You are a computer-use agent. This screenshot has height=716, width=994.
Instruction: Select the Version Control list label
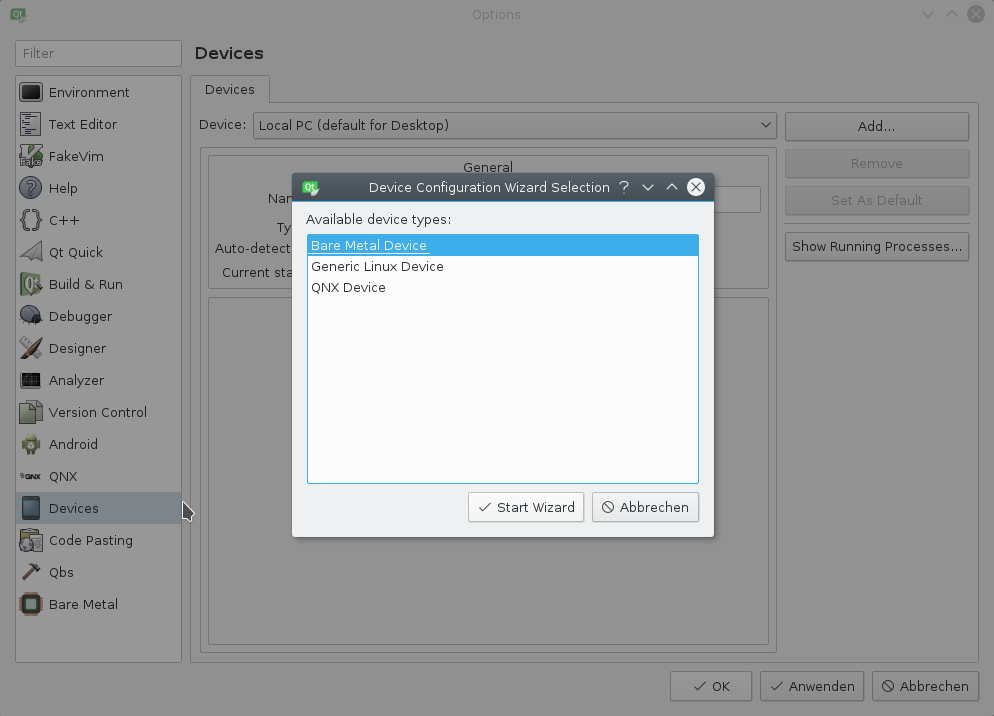click(x=98, y=412)
